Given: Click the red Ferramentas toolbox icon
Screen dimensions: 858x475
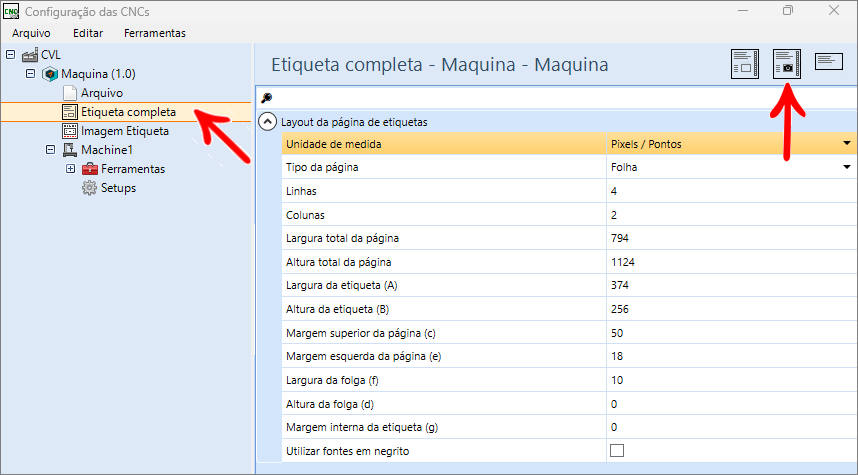Looking at the screenshot, I should coord(90,169).
